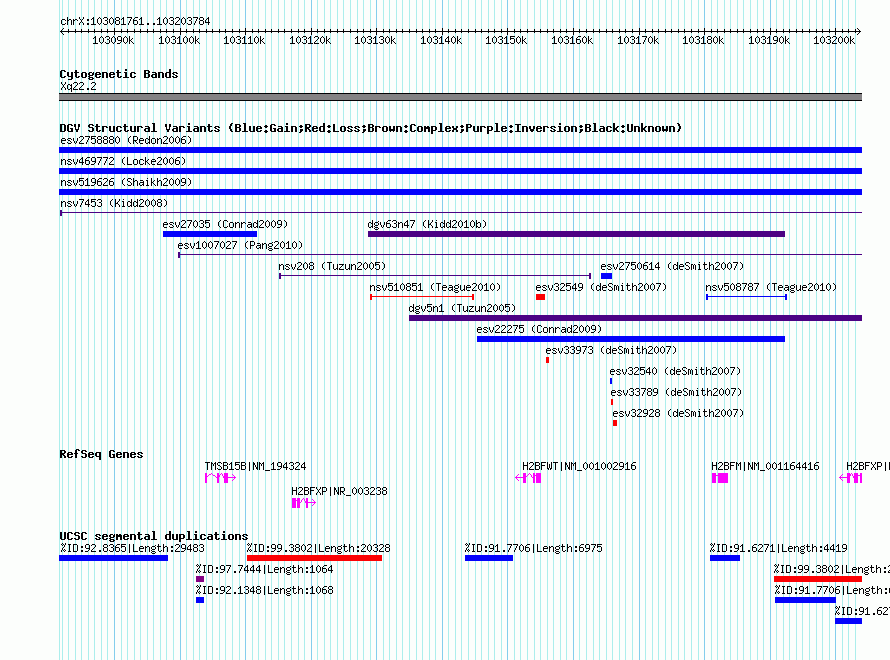The image size is (890, 660).
Task: Click the 103180k ruler tick label
Action: point(703,40)
